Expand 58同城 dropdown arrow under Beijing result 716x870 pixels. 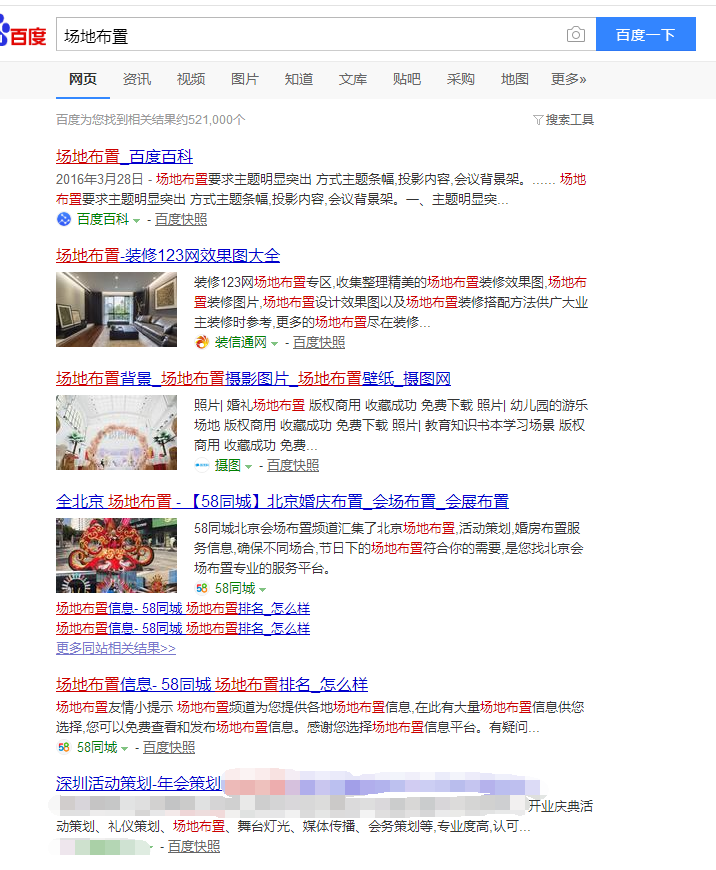263,590
